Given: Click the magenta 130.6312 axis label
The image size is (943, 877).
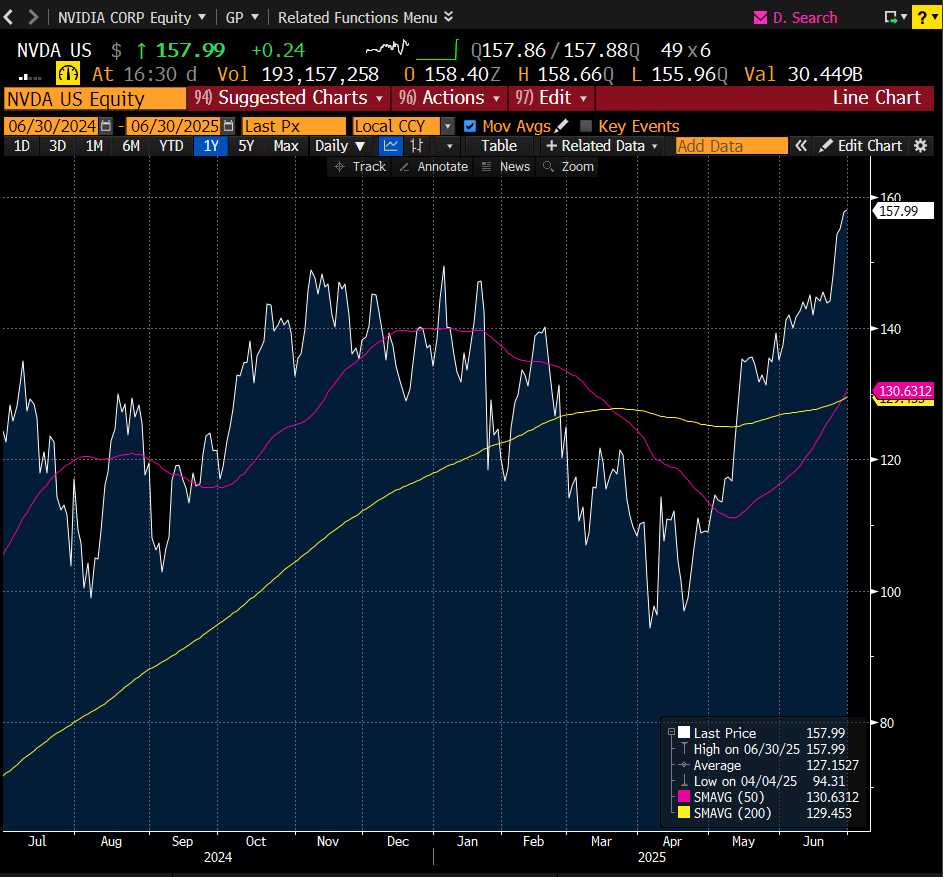Looking at the screenshot, I should 903,391.
